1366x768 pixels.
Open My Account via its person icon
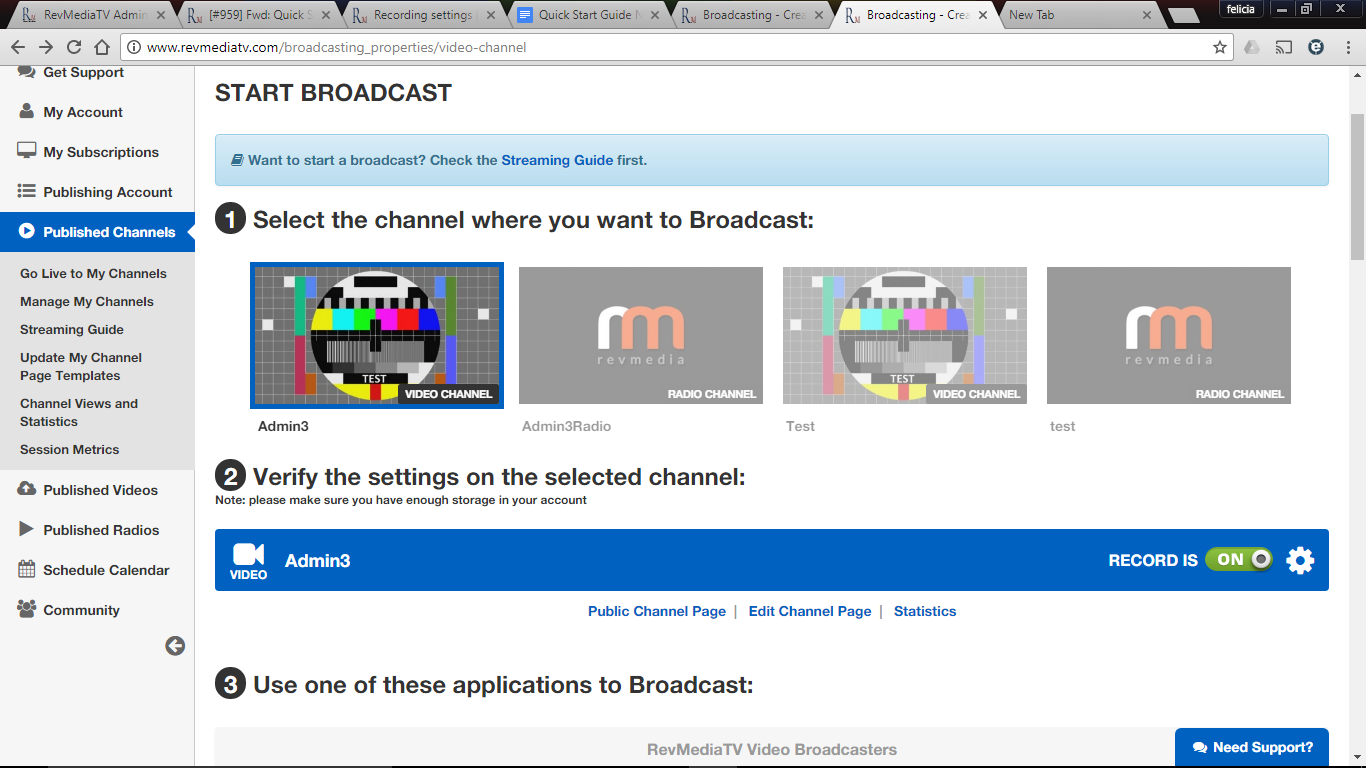27,111
